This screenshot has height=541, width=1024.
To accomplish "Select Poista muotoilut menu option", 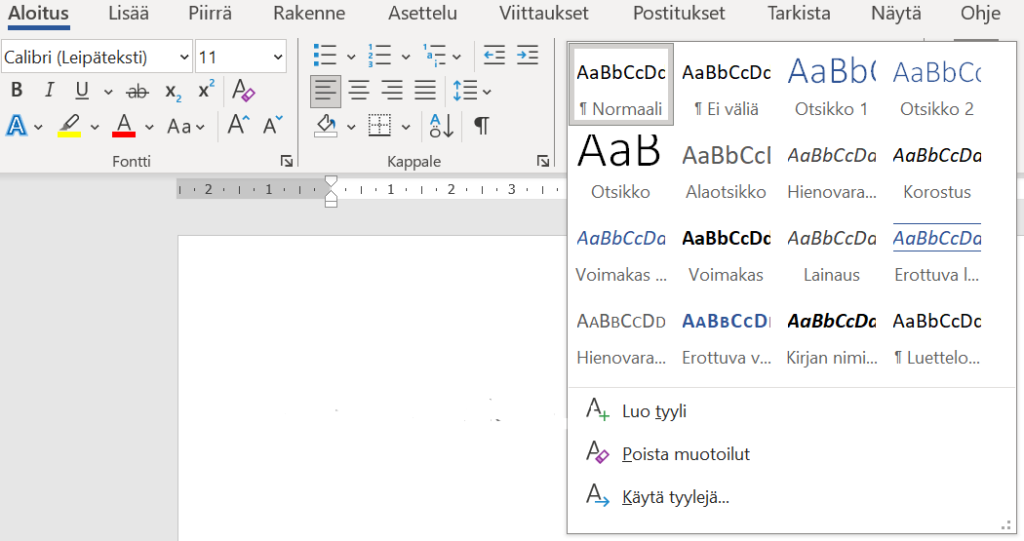I will (685, 454).
